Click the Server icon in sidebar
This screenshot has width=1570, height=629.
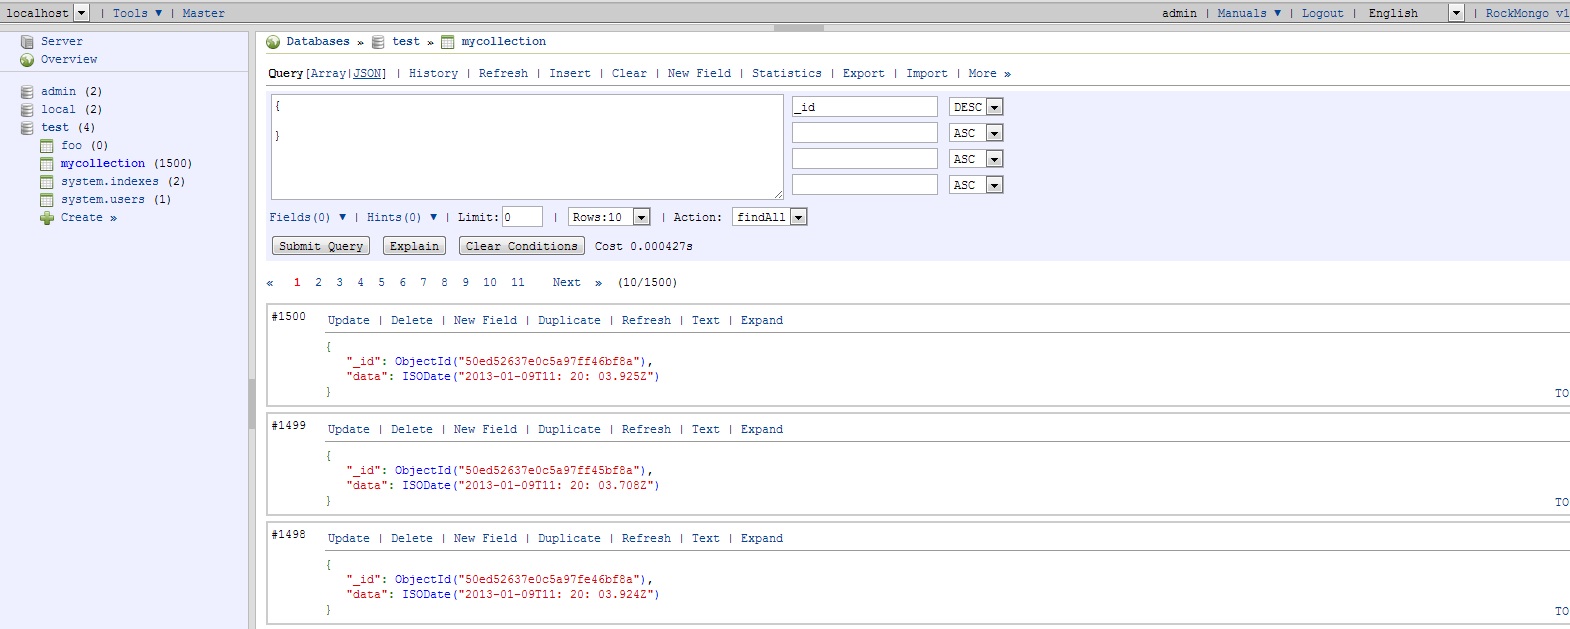[27, 42]
